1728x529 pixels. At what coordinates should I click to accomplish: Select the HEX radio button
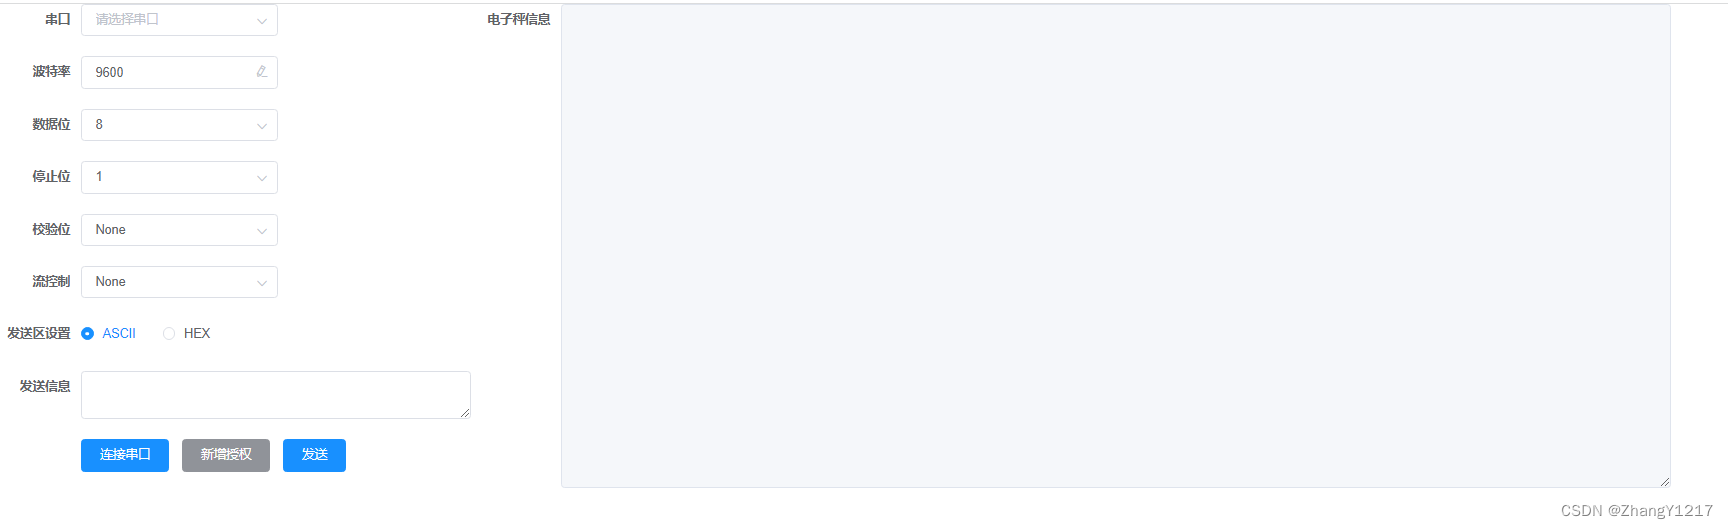coord(169,334)
